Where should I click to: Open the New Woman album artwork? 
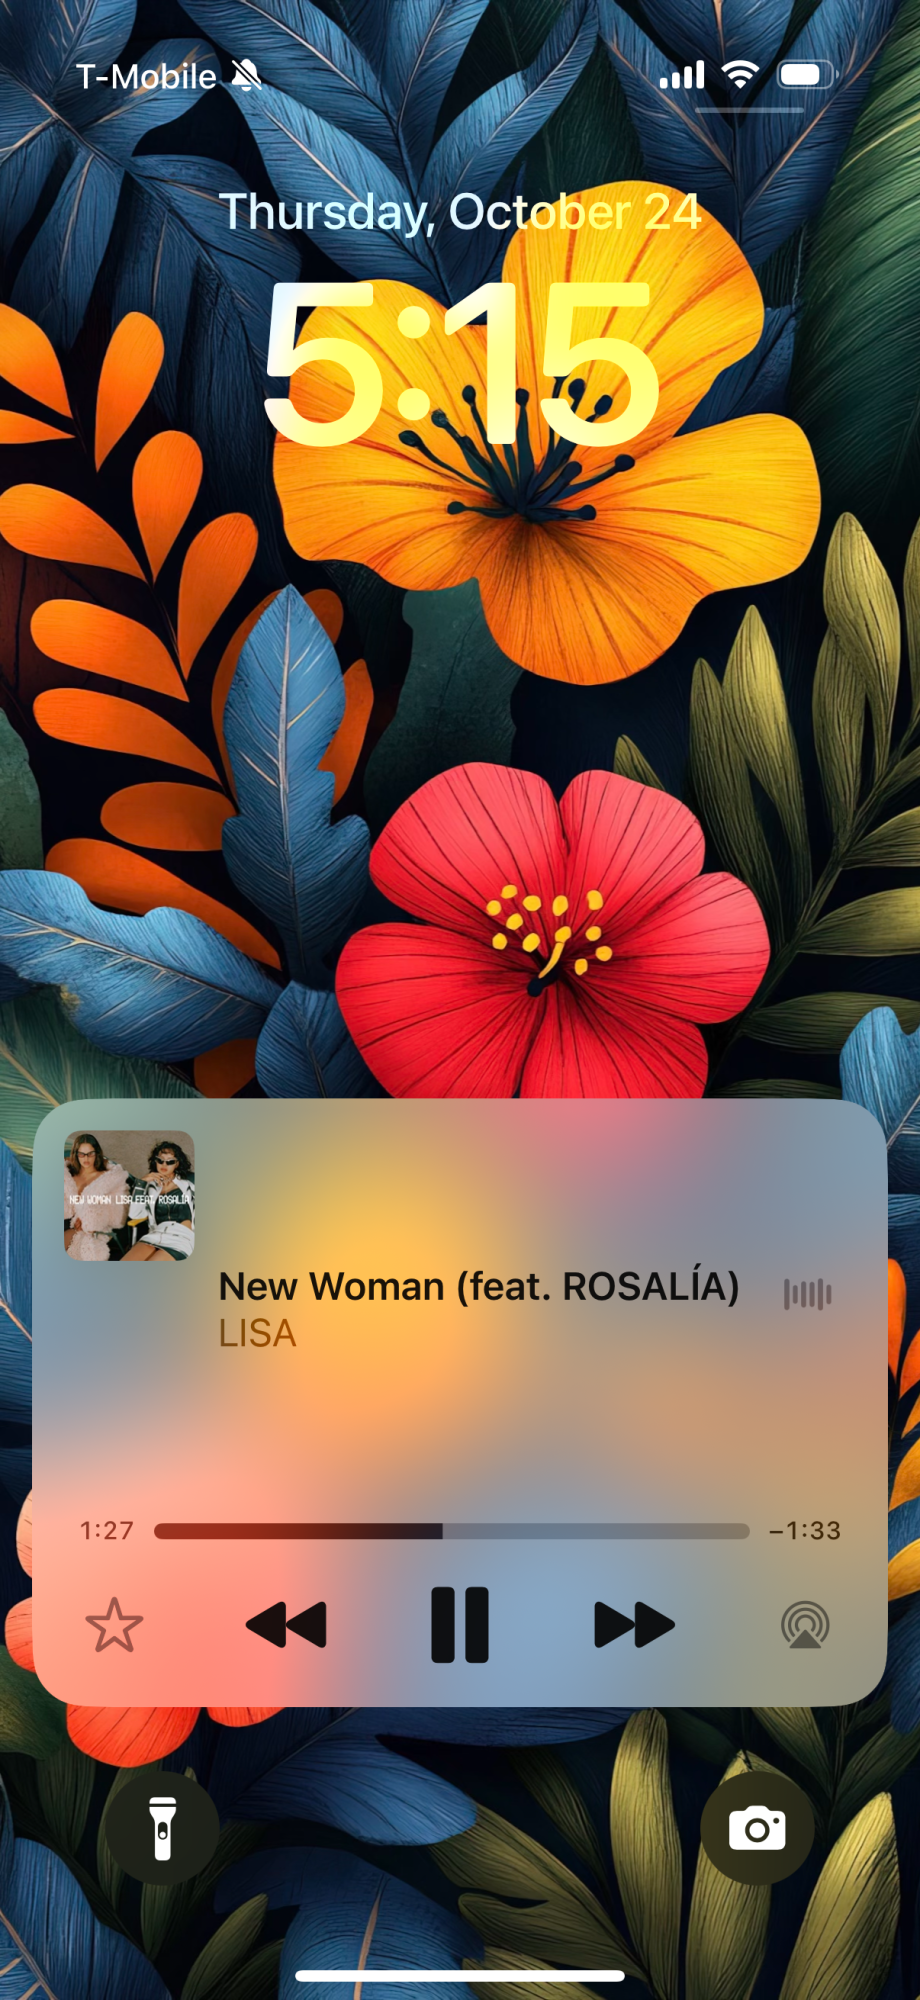[x=130, y=1196]
